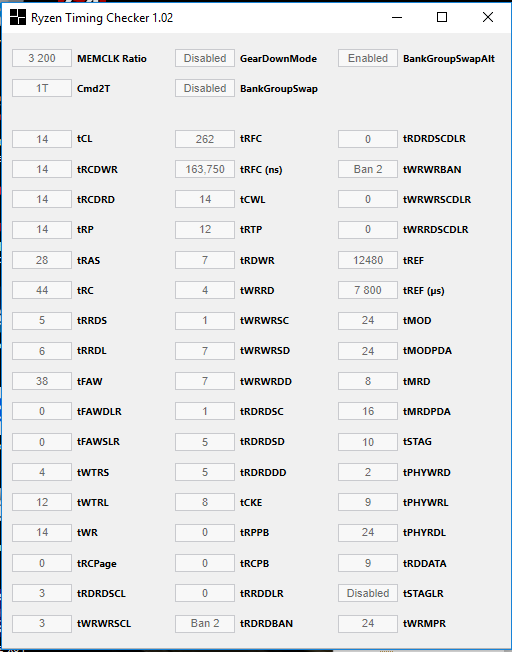
Task: Click the tRDRDSCDLR value field
Action: [x=368, y=139]
